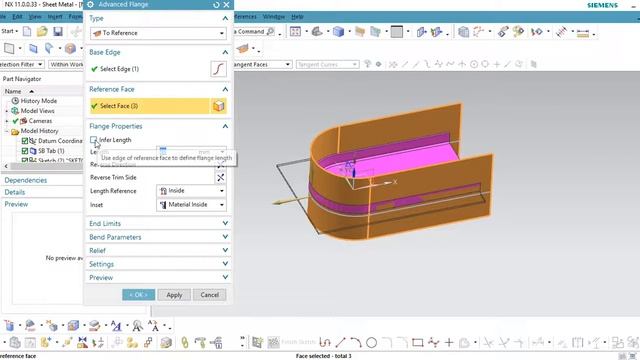
Task: Click the flange feature icon below Command Finder
Action: click(242, 49)
